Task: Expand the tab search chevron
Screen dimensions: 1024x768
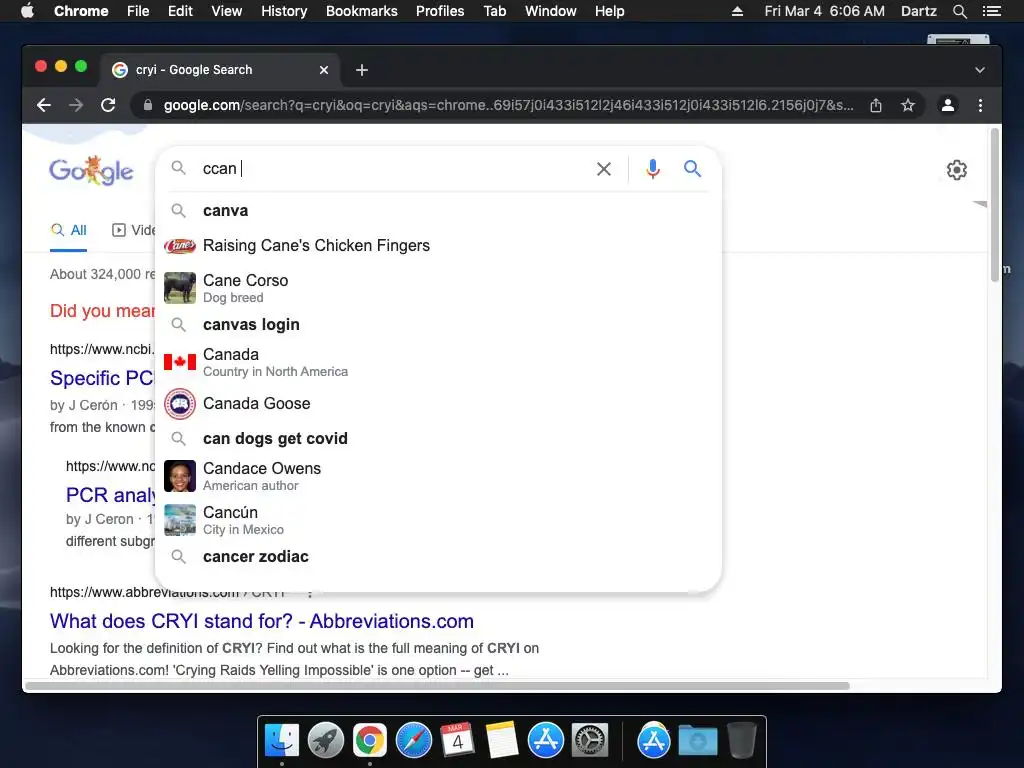Action: click(x=980, y=70)
